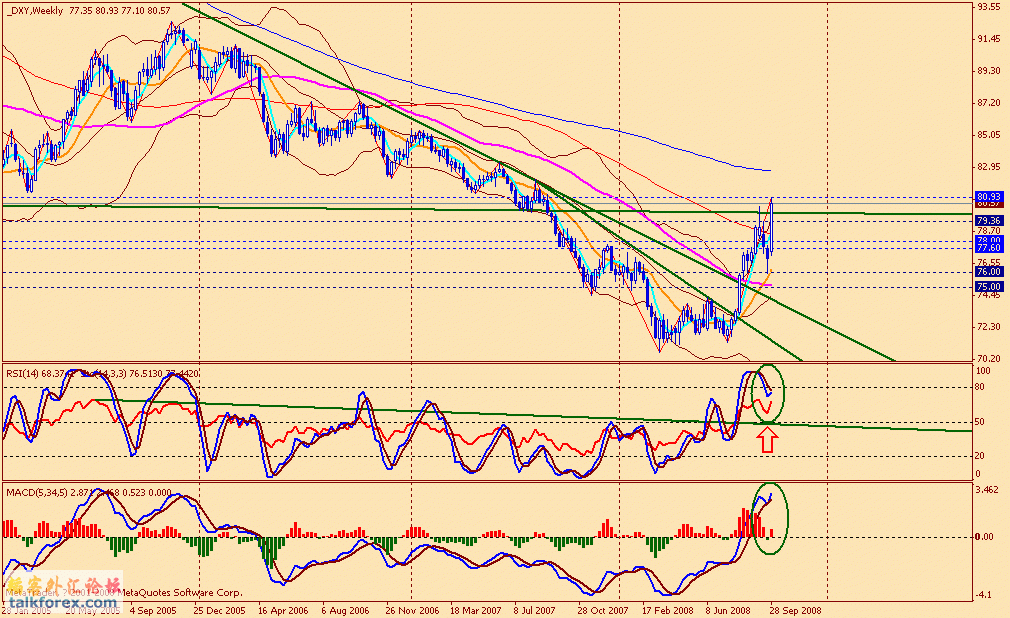1010x618 pixels.
Task: Click the 89.30 price axis label
Action: [x=989, y=71]
